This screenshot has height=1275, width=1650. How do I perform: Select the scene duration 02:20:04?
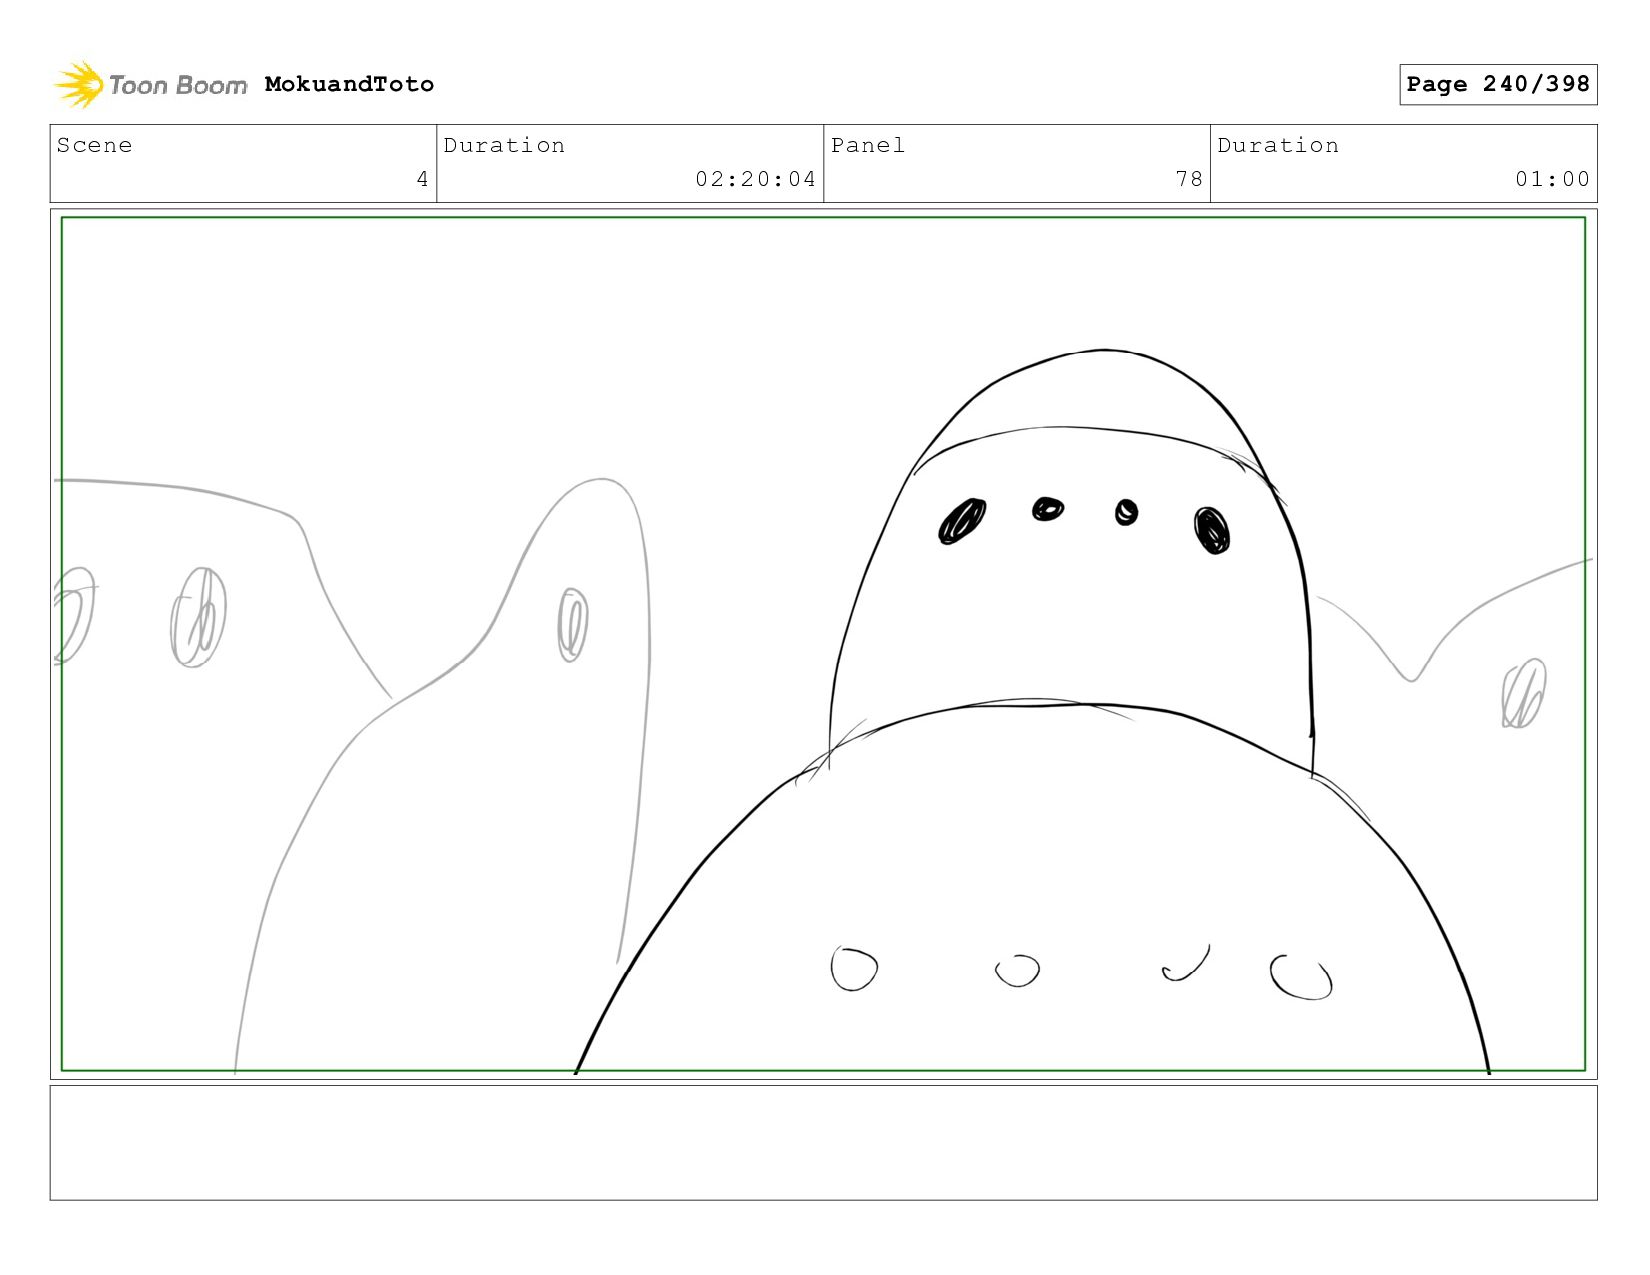coord(756,179)
